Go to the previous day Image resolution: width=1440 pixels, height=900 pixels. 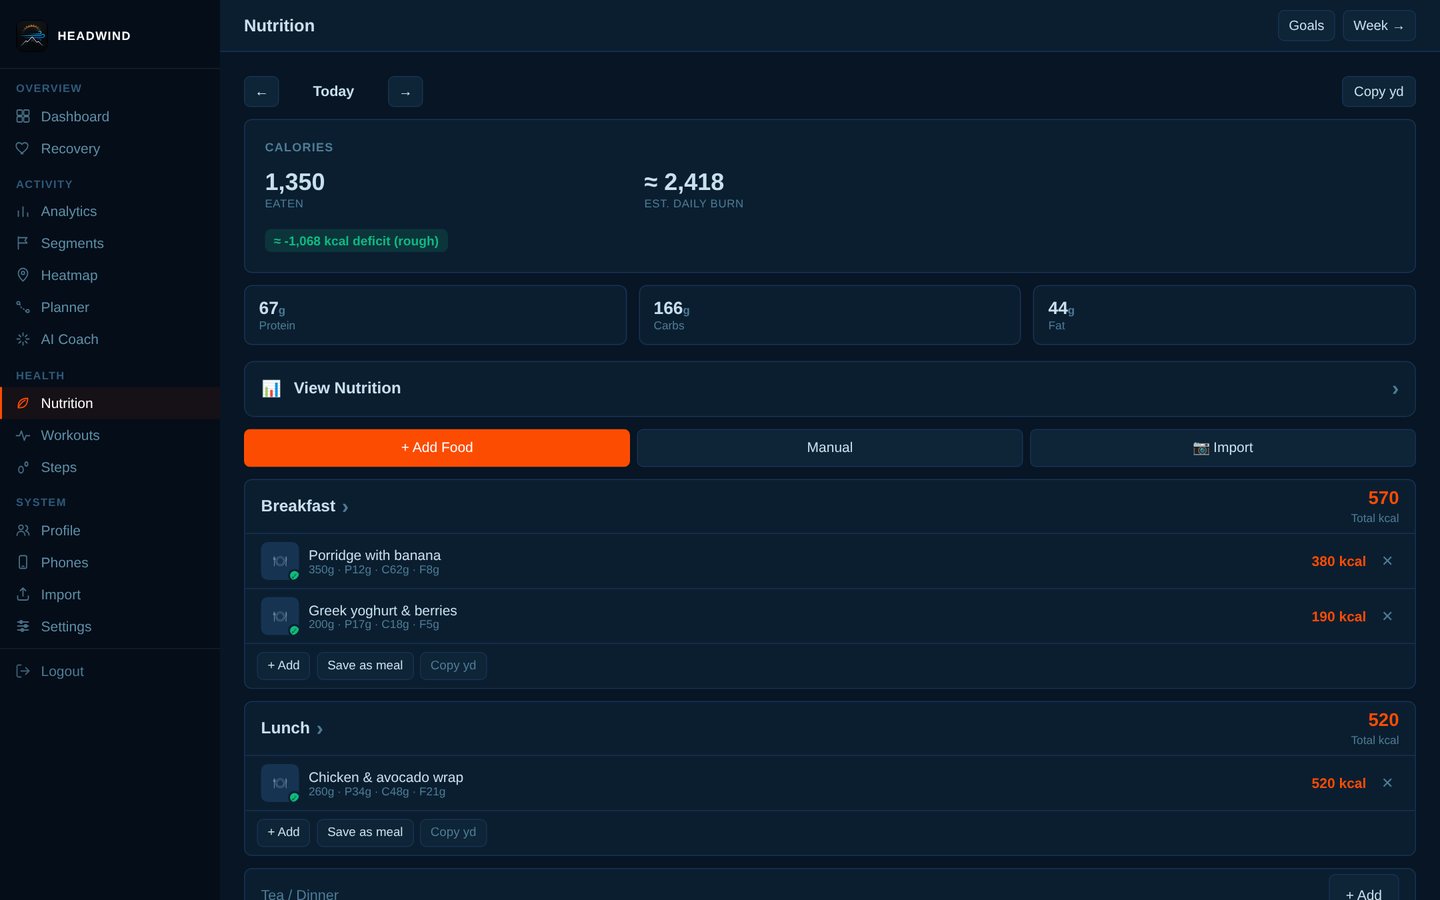(261, 92)
